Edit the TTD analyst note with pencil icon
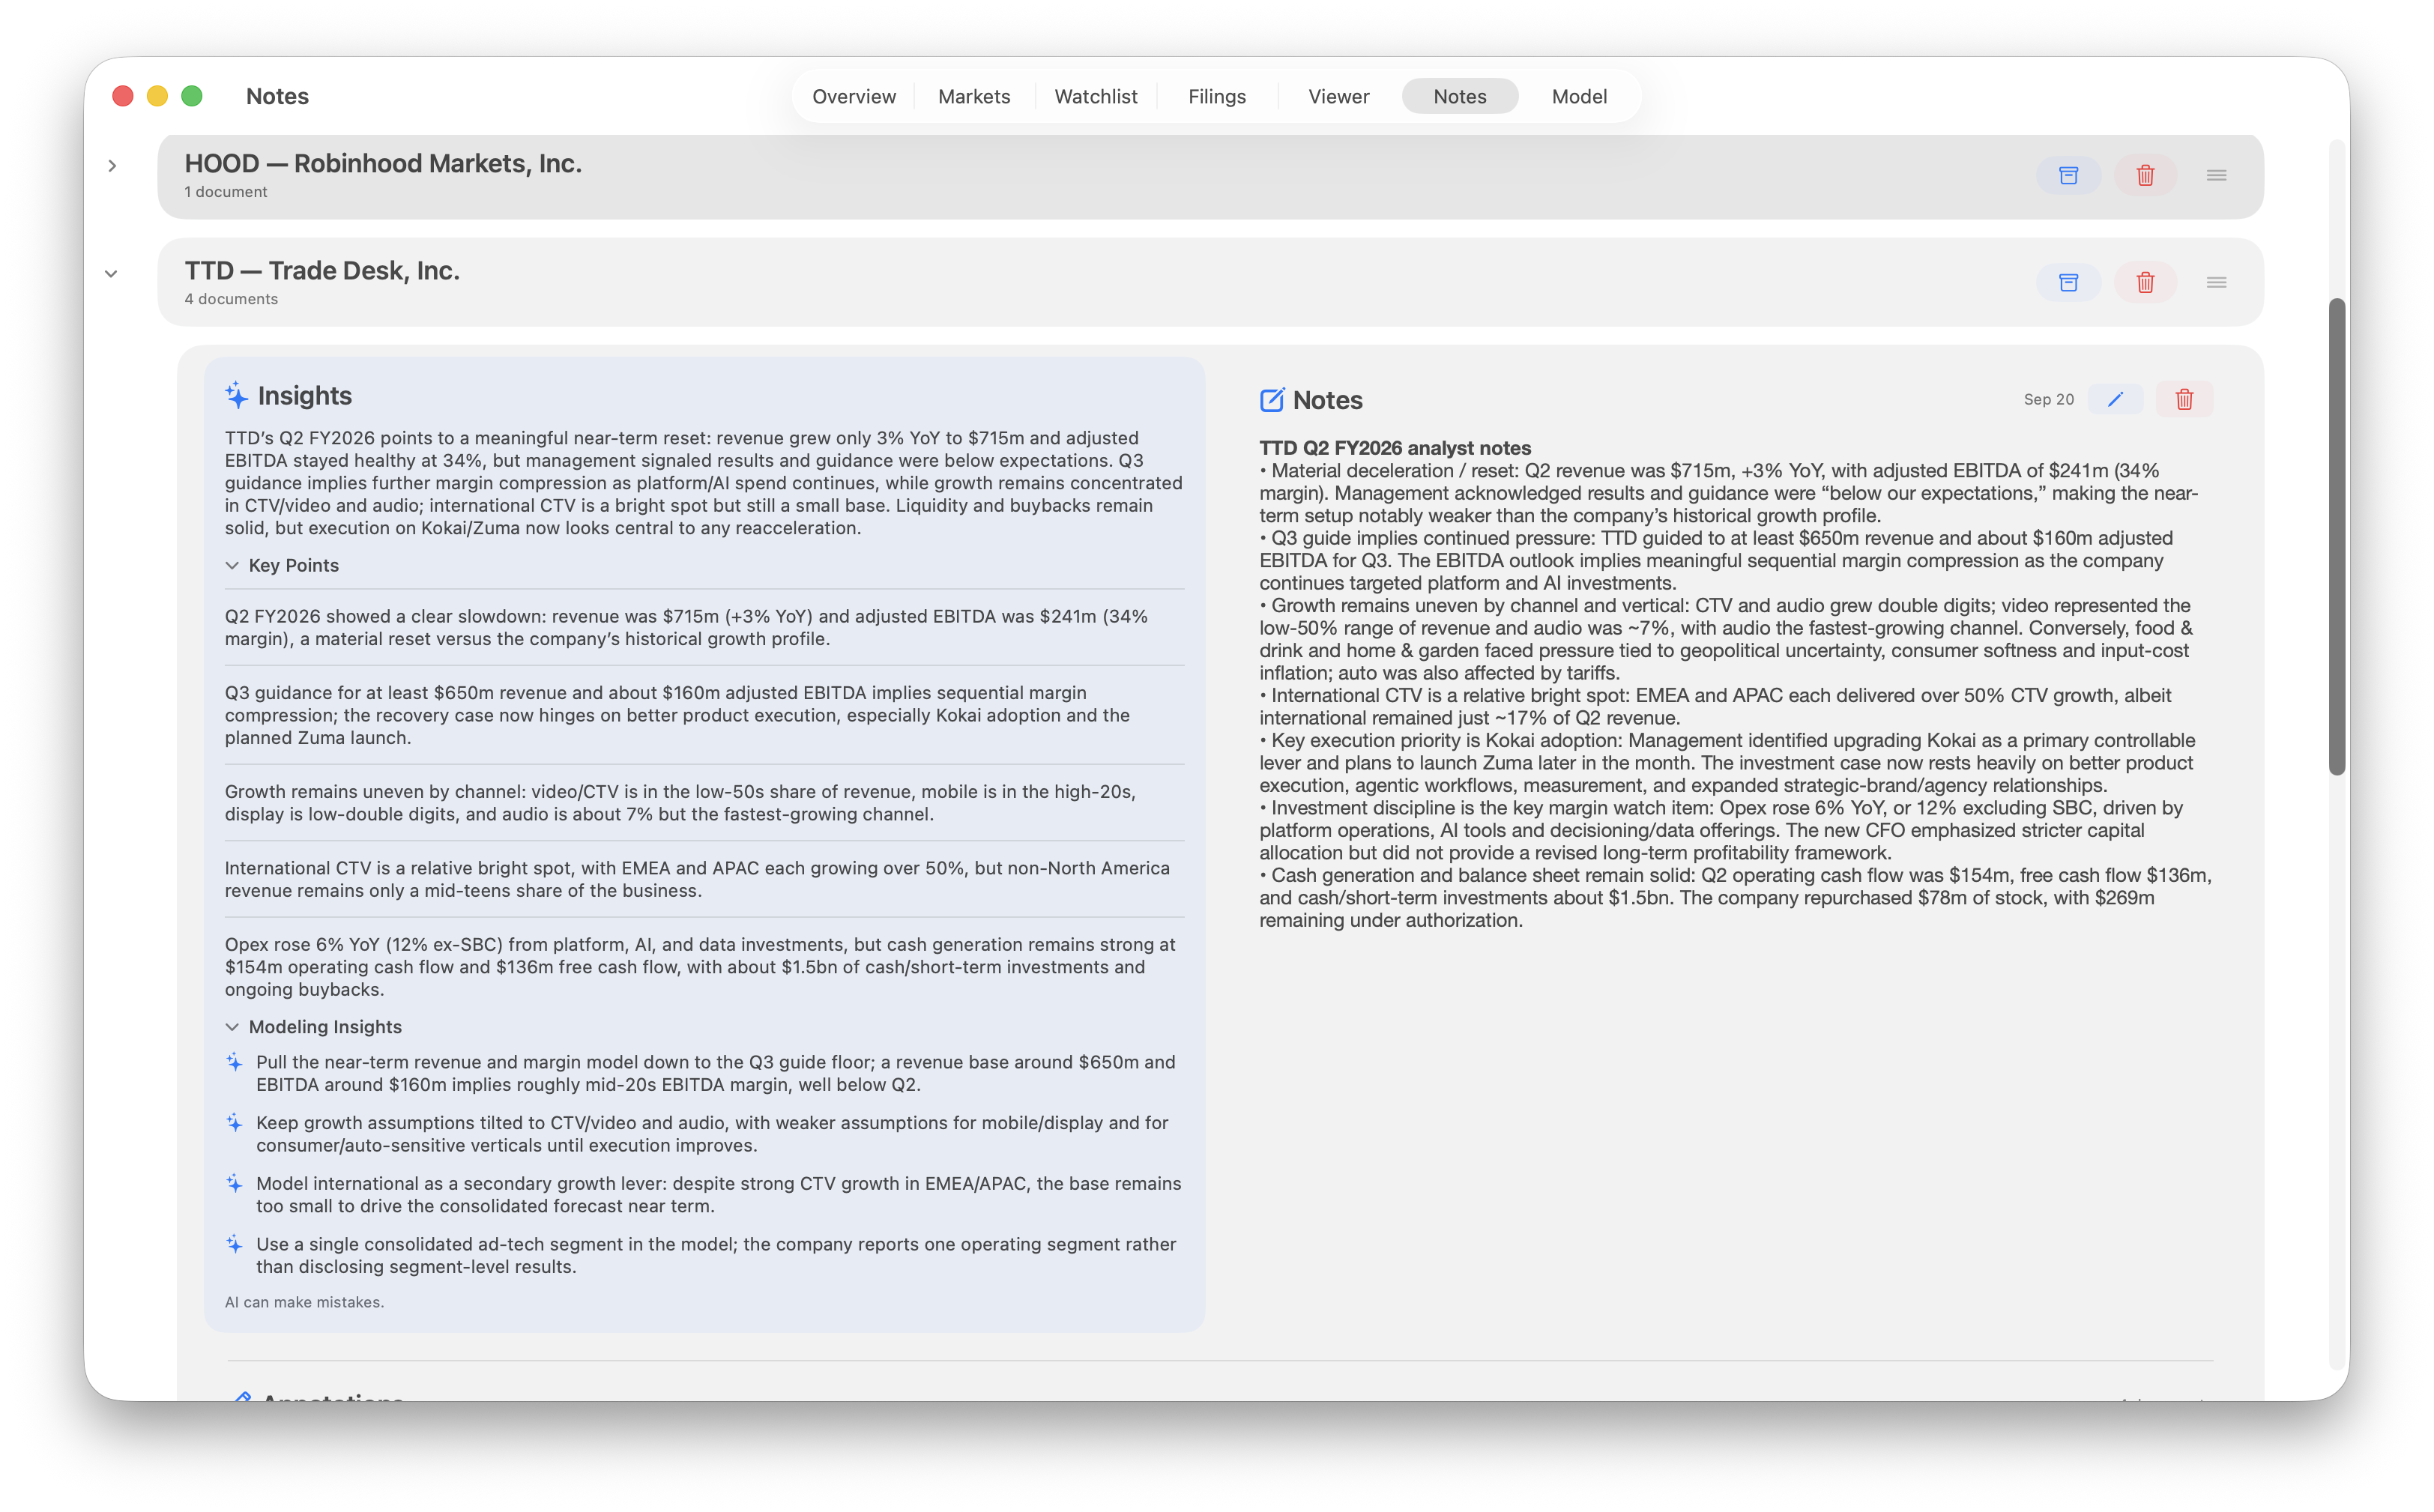Image resolution: width=2434 pixels, height=1512 pixels. (x=2115, y=399)
